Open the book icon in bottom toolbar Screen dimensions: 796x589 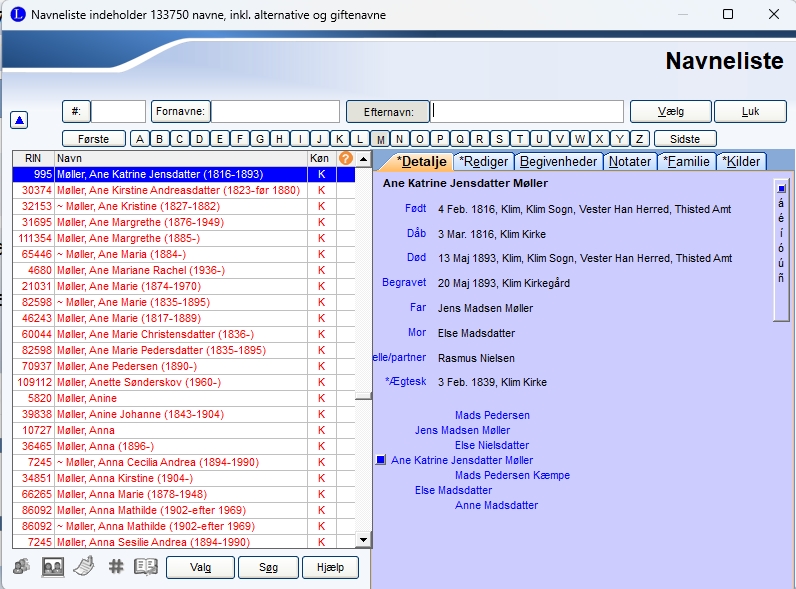[146, 567]
